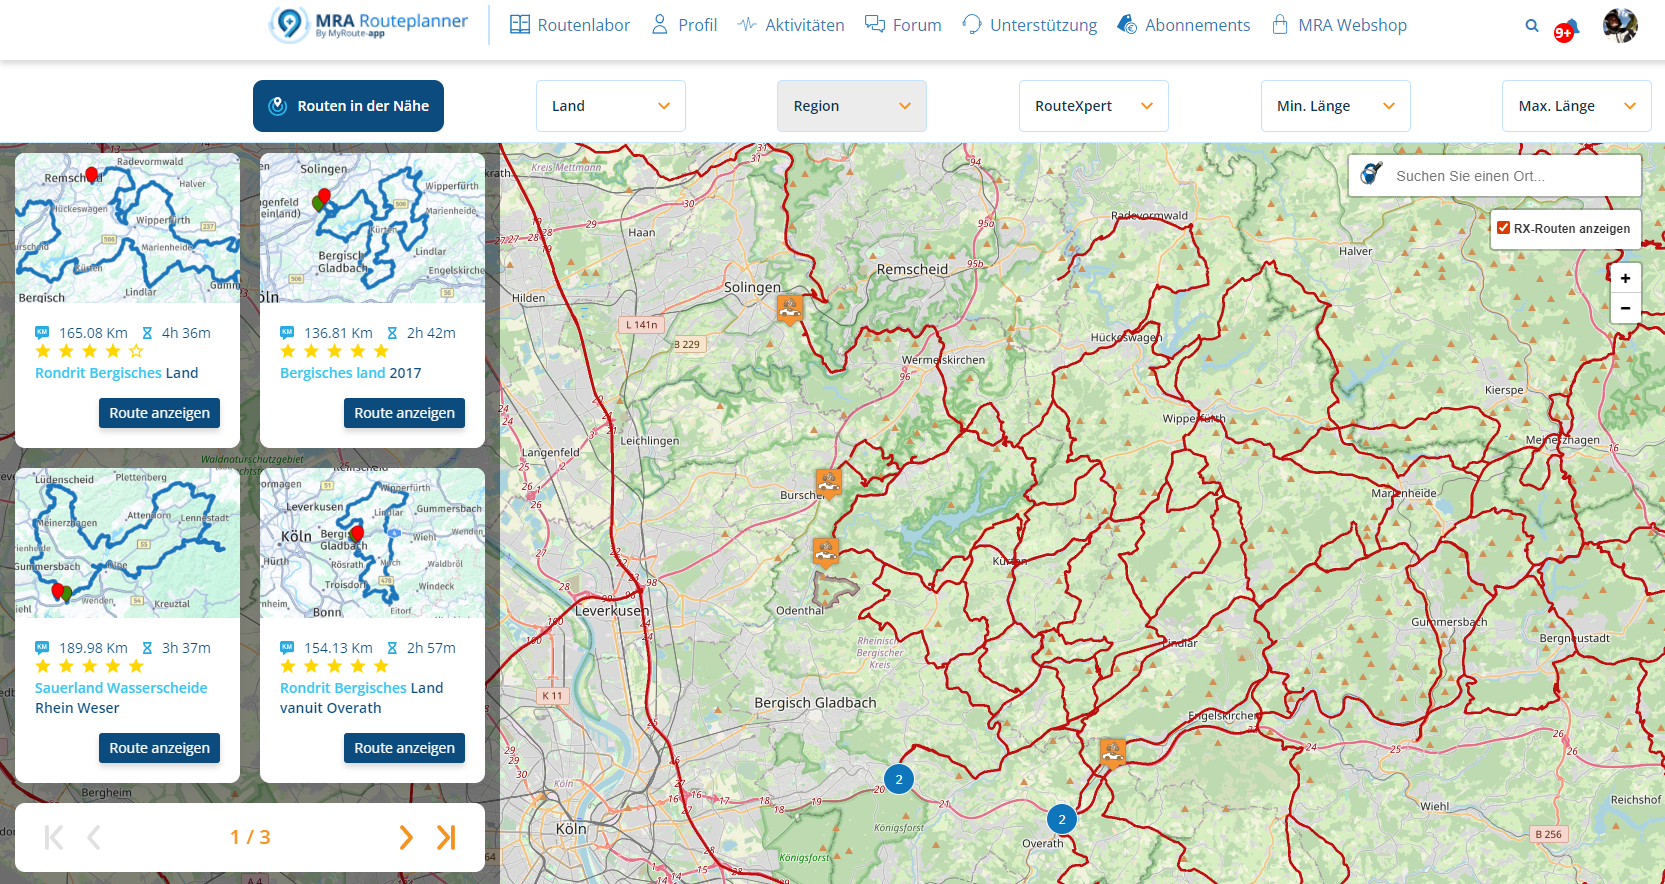
Task: Open the user avatar profile picture
Action: click(x=1620, y=25)
